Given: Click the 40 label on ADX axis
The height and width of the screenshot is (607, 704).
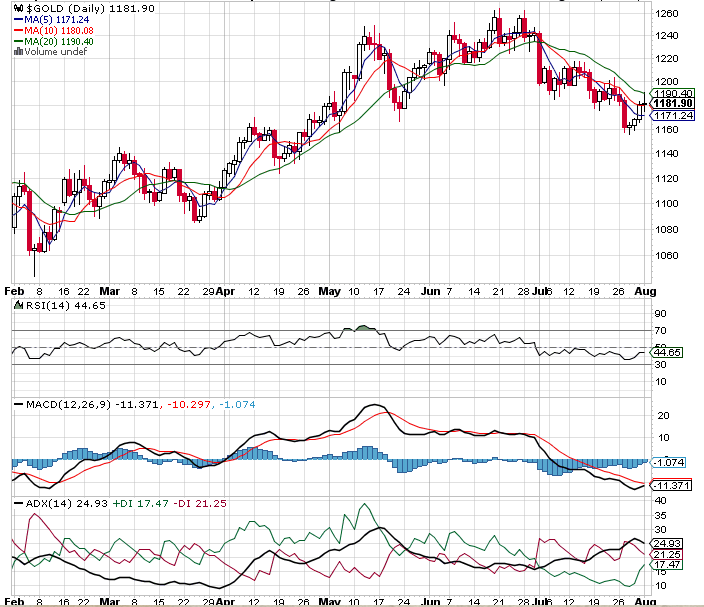Looking at the screenshot, I should 660,501.
